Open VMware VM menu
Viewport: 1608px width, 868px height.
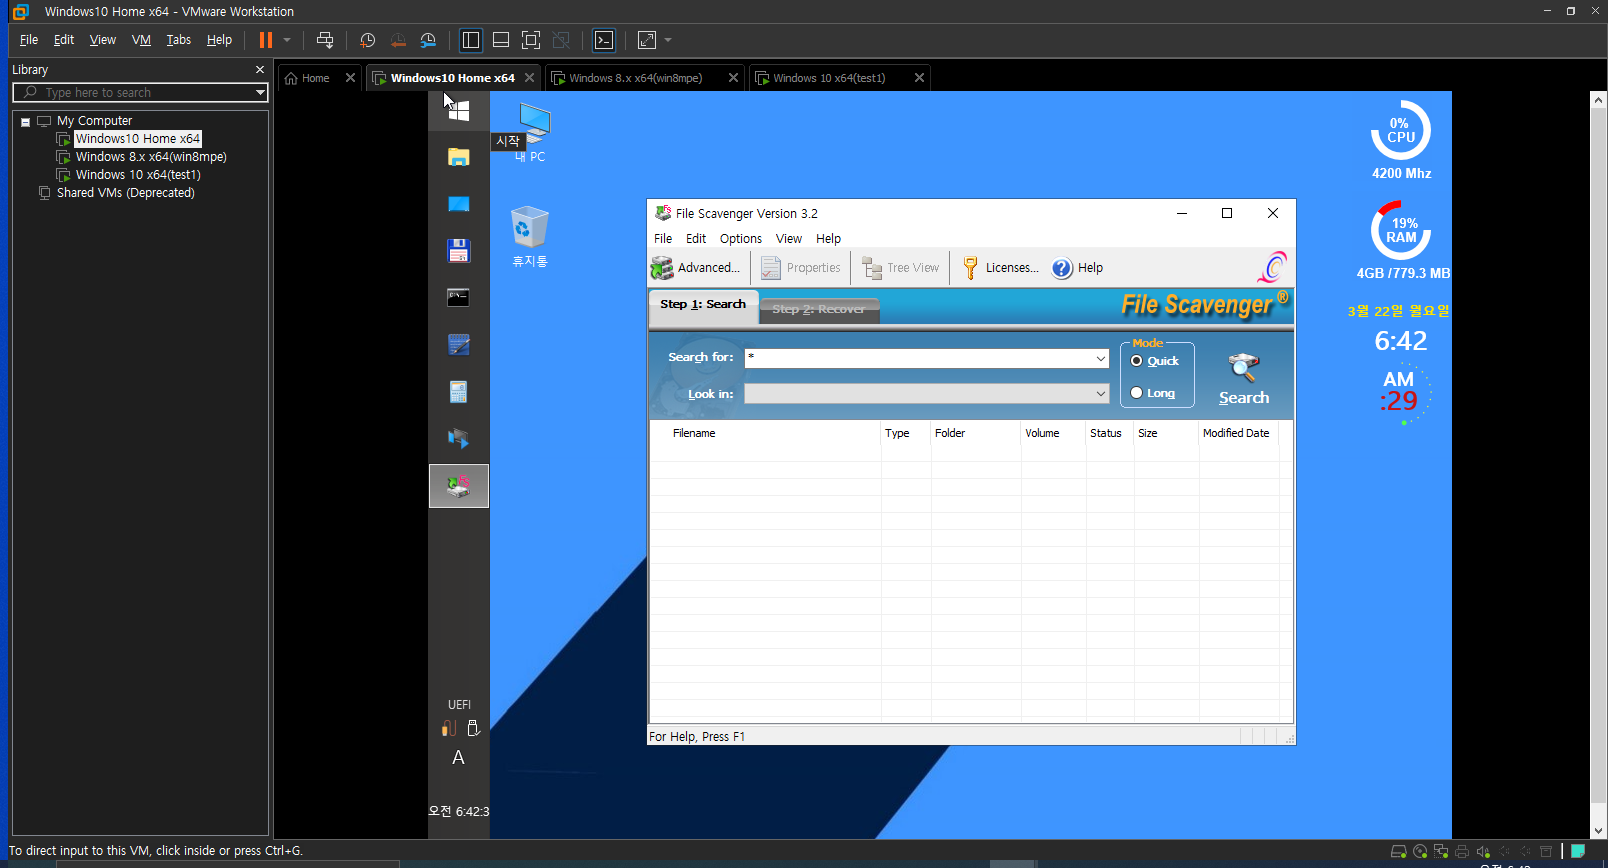coord(141,40)
